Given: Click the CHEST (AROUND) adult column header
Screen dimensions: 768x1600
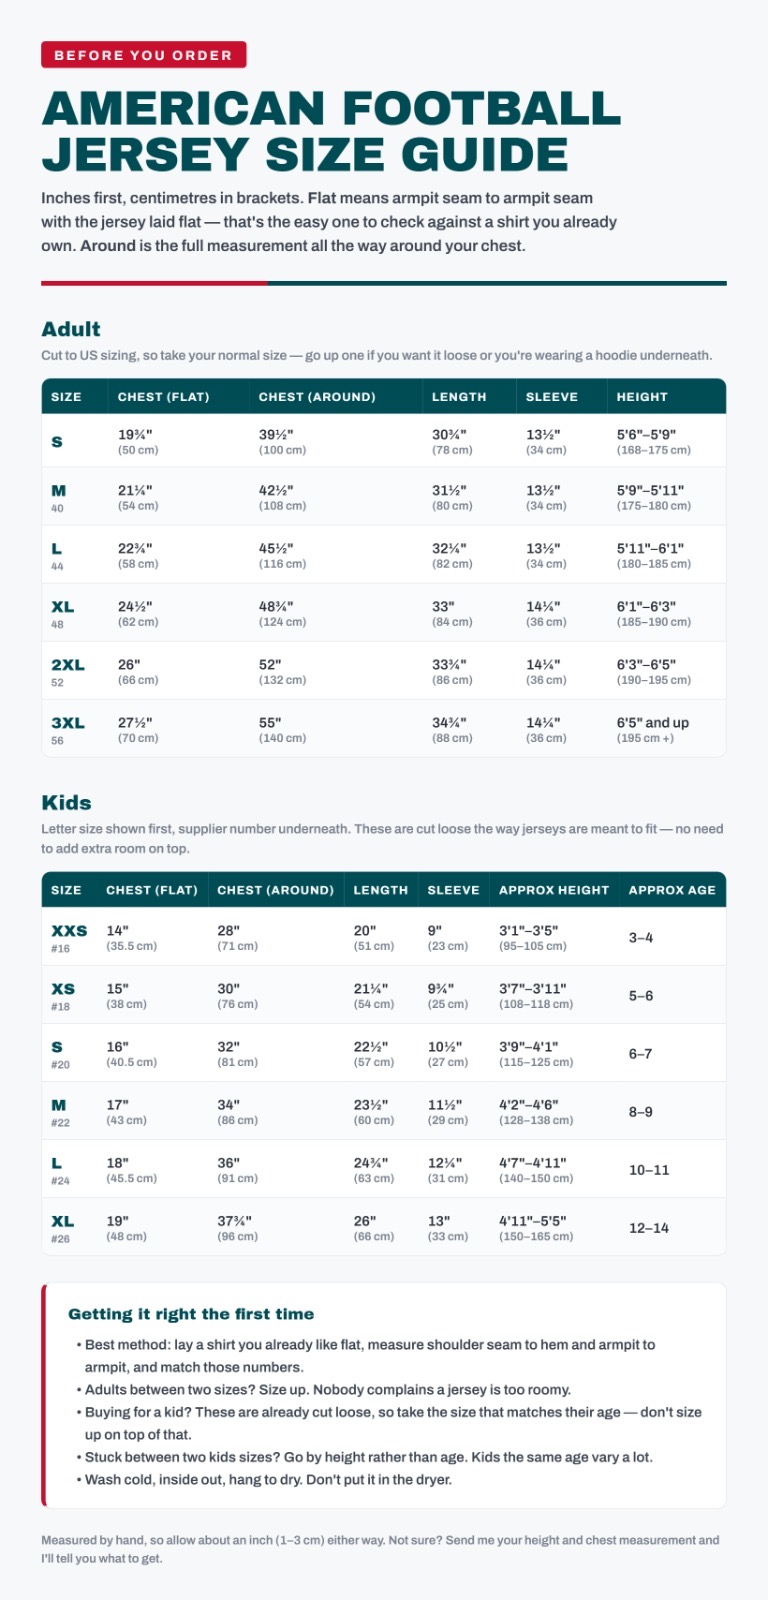Looking at the screenshot, I should pyautogui.click(x=317, y=397).
